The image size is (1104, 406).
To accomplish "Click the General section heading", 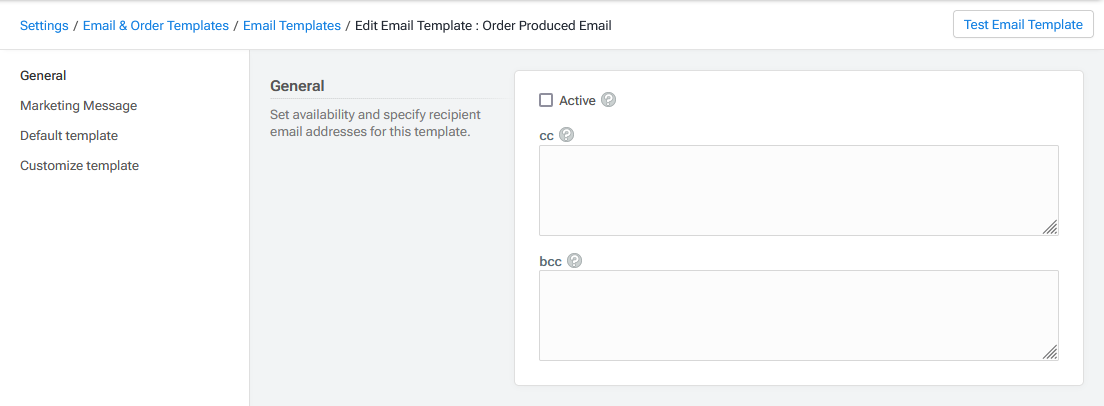I will pos(297,86).
